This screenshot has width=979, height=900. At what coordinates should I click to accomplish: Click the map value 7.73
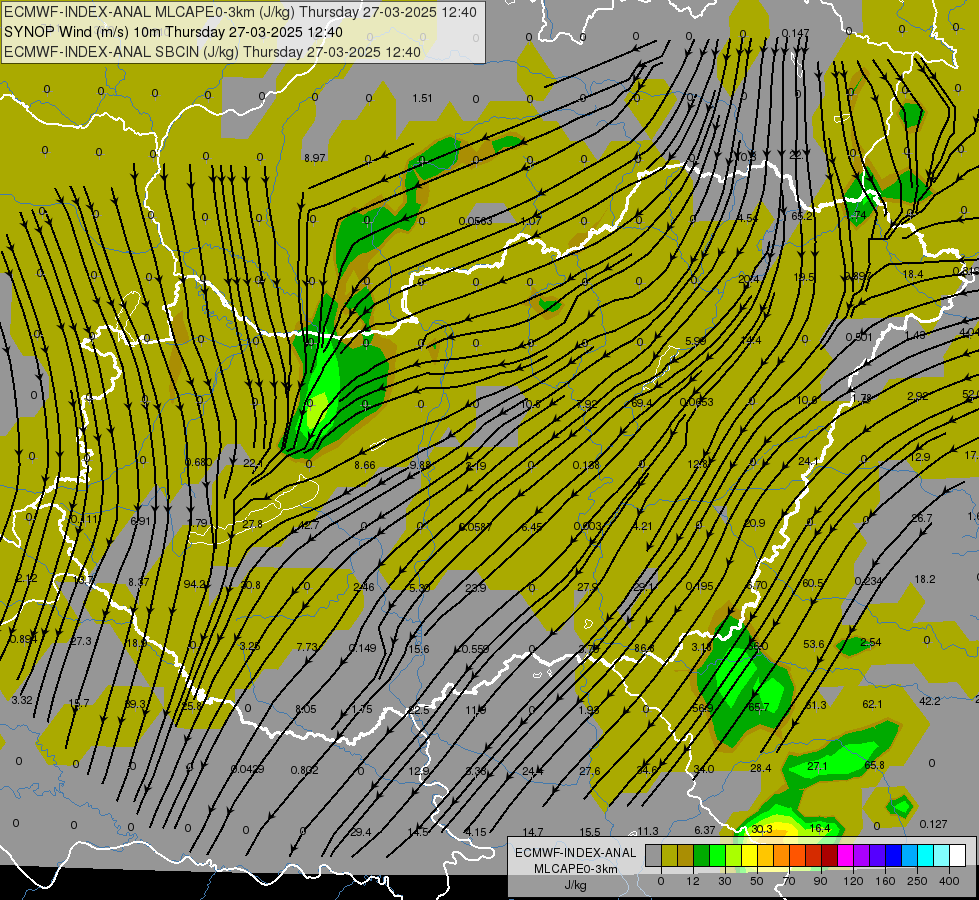[x=307, y=646]
